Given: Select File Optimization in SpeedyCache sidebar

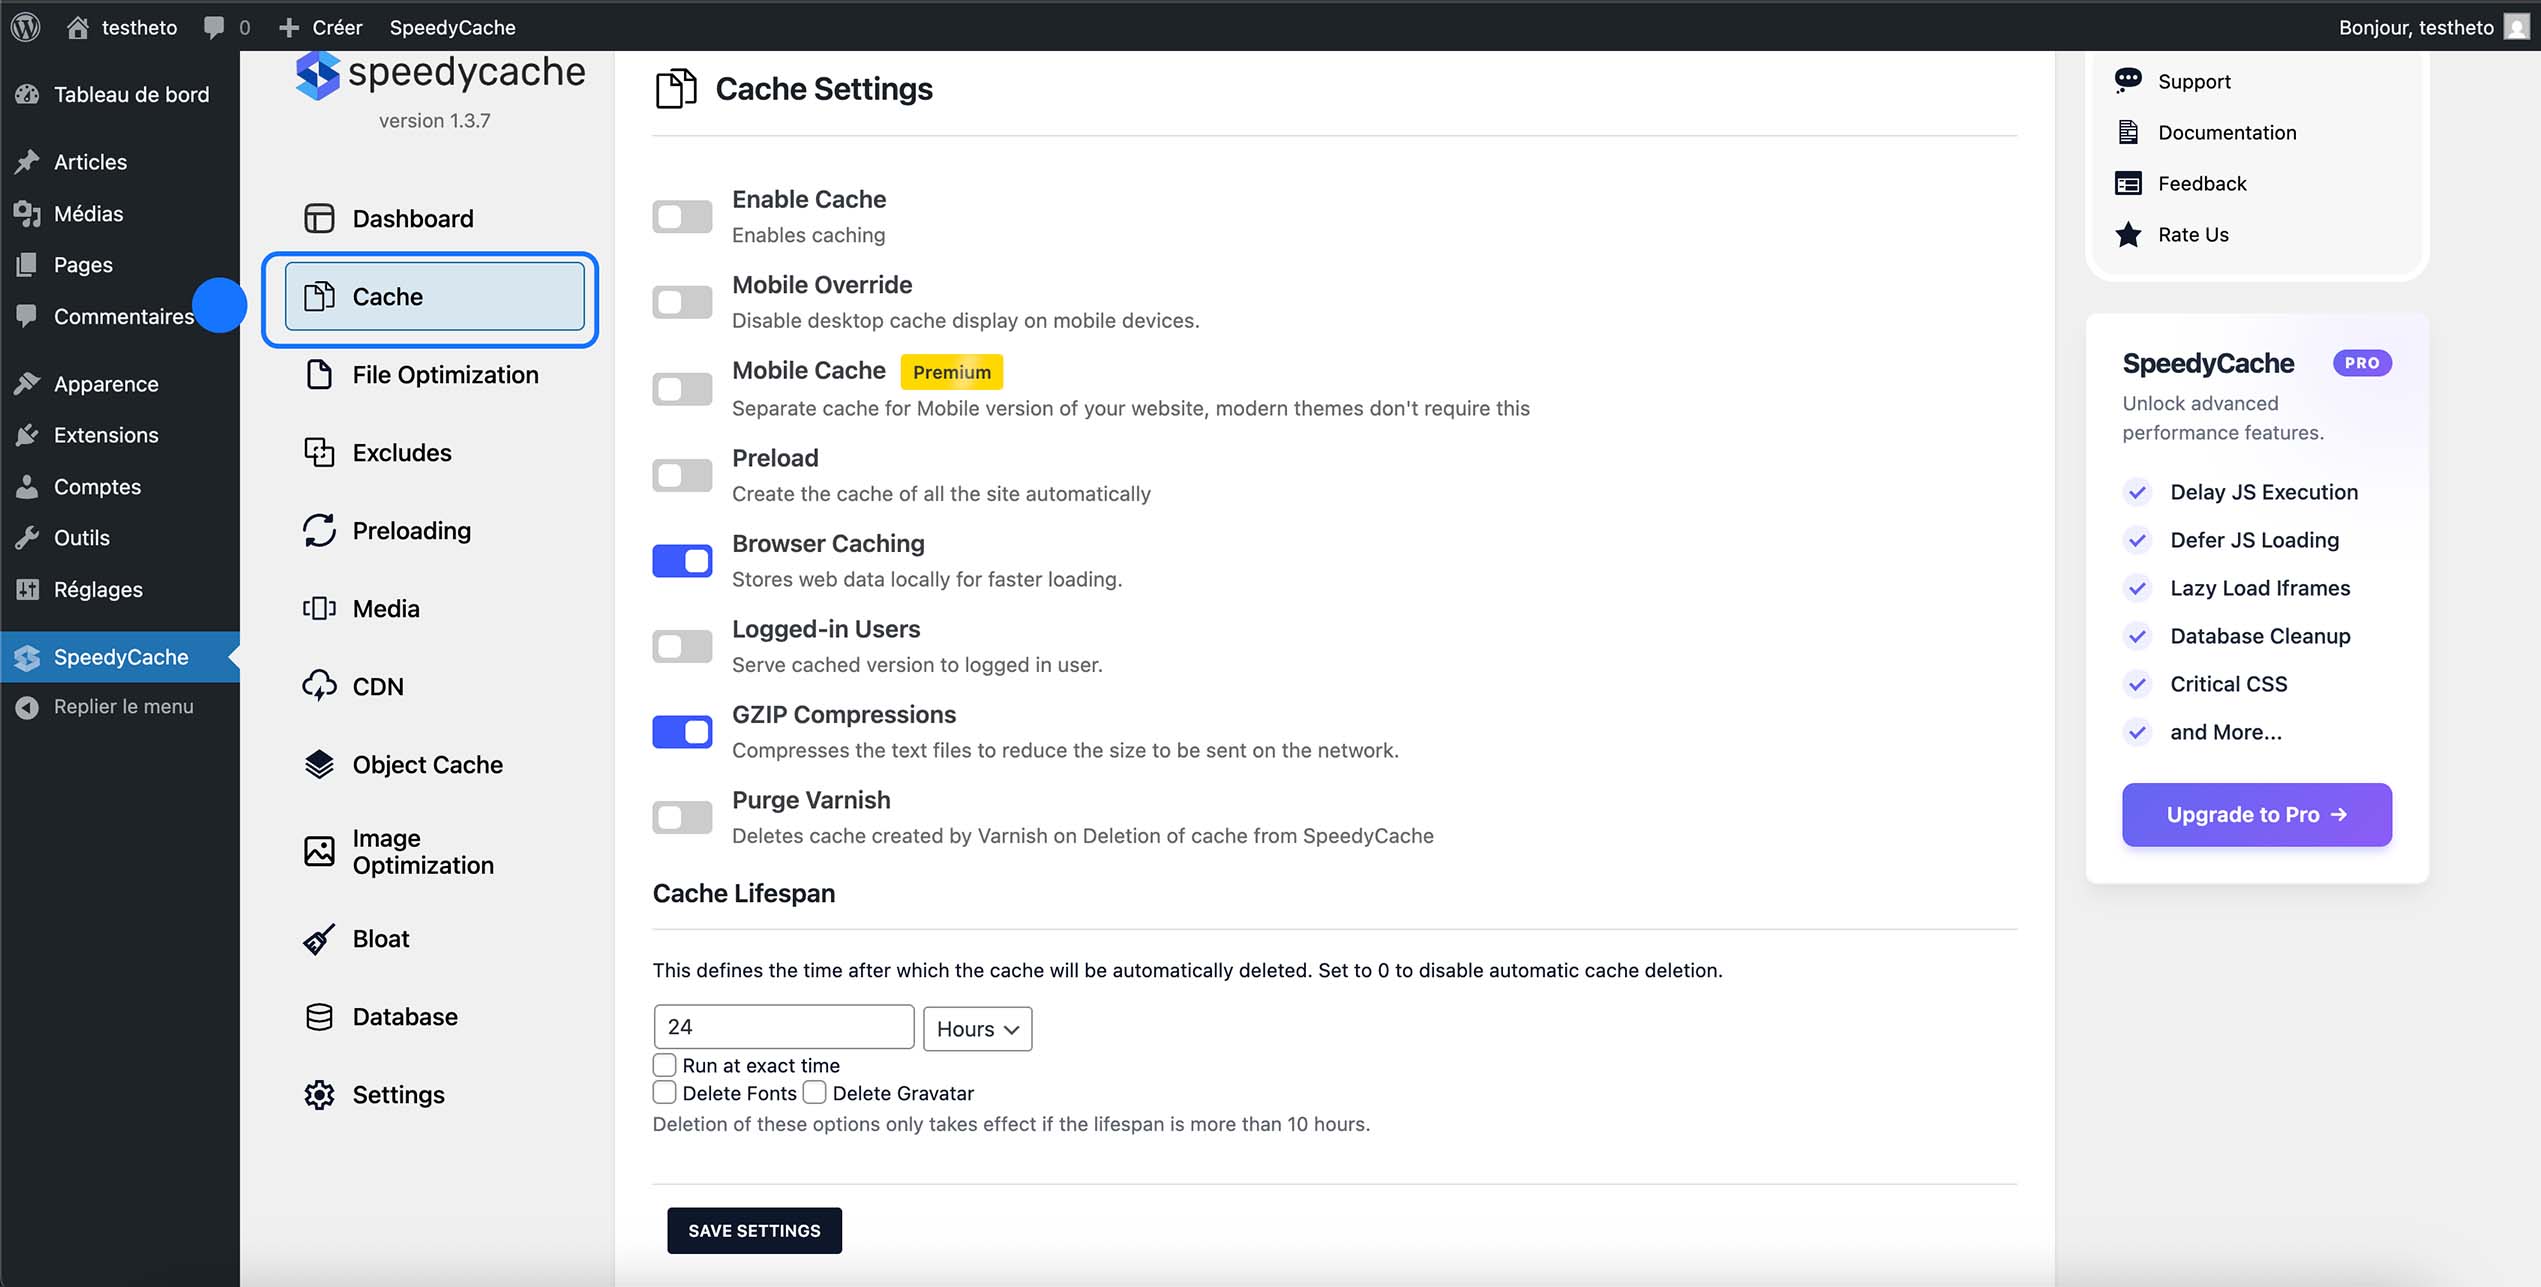Looking at the screenshot, I should tap(444, 374).
